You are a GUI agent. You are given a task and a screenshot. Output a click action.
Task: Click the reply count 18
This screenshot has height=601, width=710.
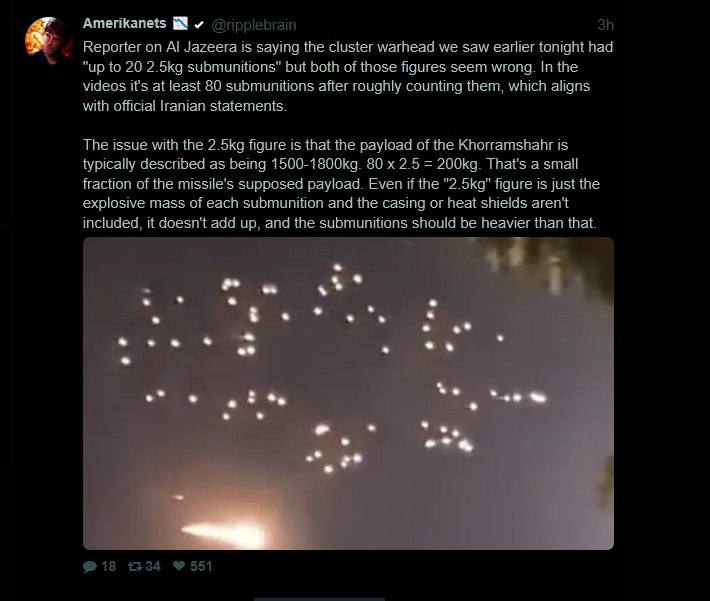[x=108, y=567]
